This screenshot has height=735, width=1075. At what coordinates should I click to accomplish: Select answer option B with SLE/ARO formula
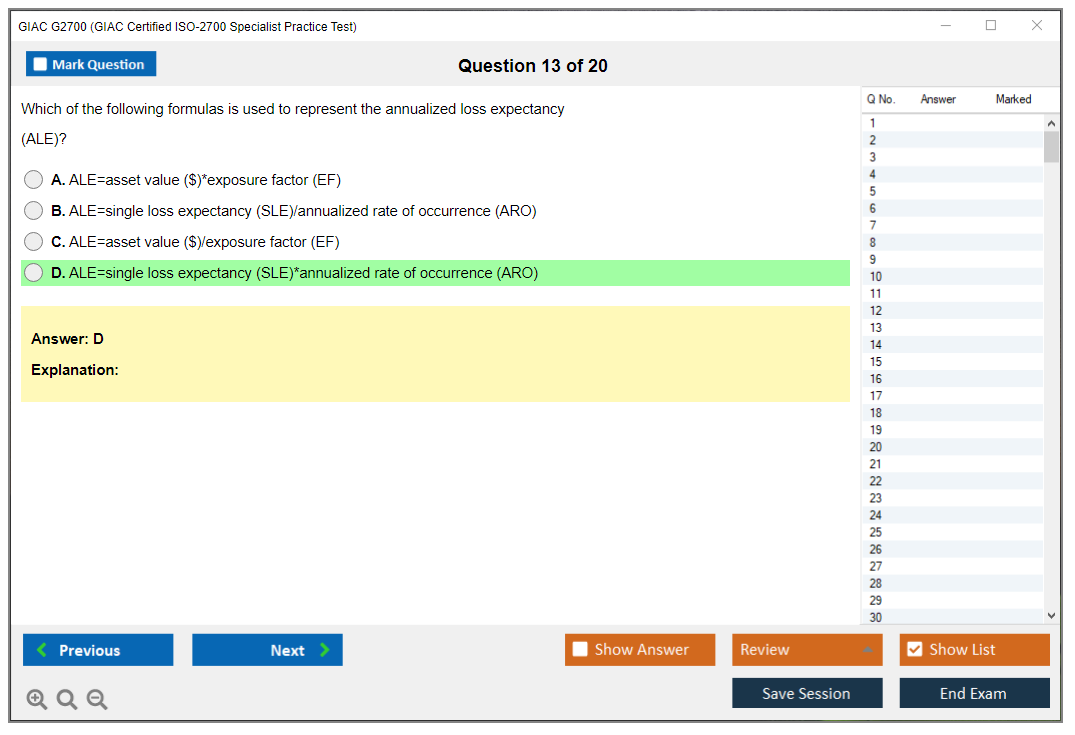coord(33,210)
